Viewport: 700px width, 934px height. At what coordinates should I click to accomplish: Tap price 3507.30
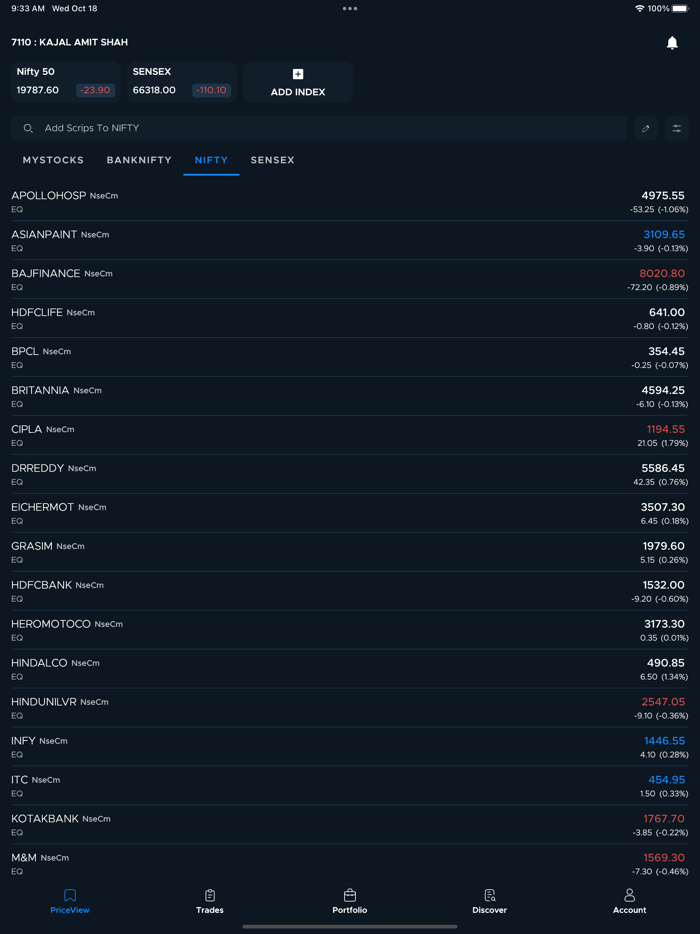click(662, 507)
